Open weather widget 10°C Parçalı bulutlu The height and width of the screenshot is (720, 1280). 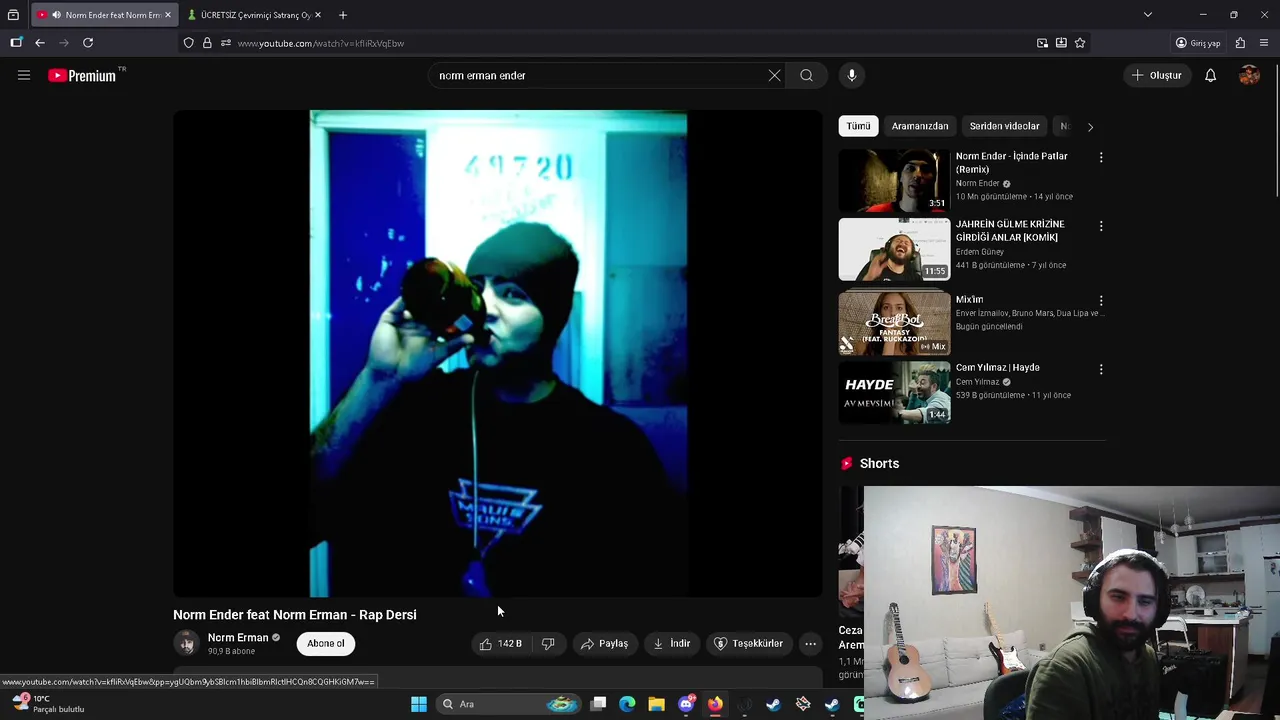point(48,704)
